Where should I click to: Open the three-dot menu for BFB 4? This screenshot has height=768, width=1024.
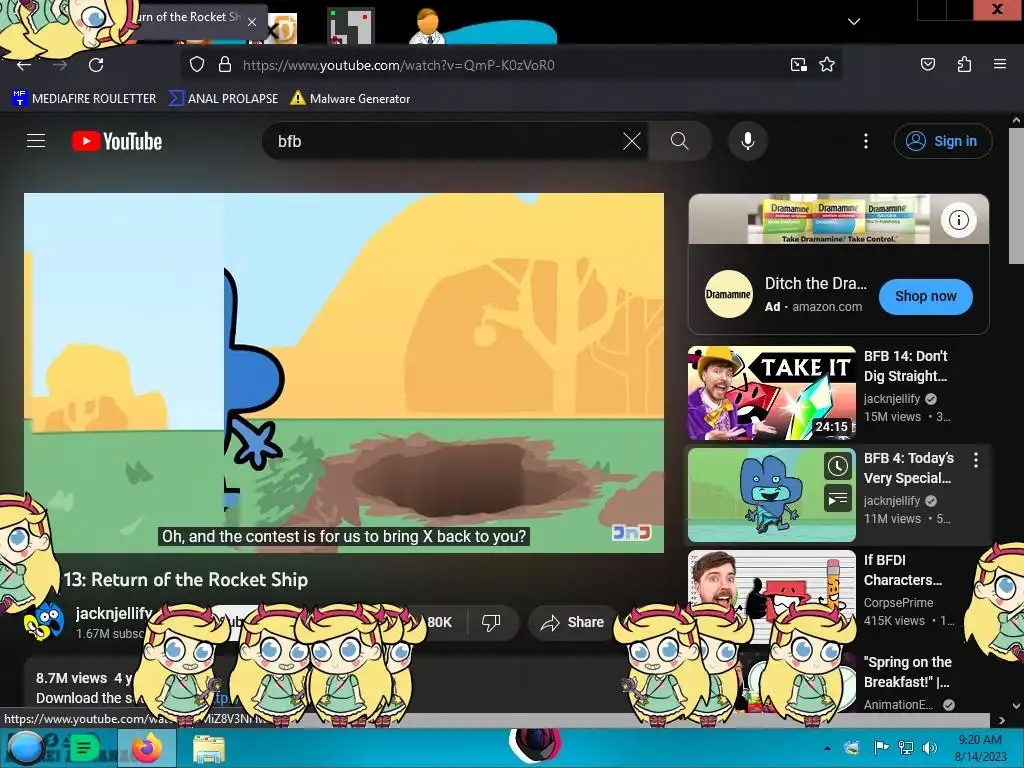point(976,460)
